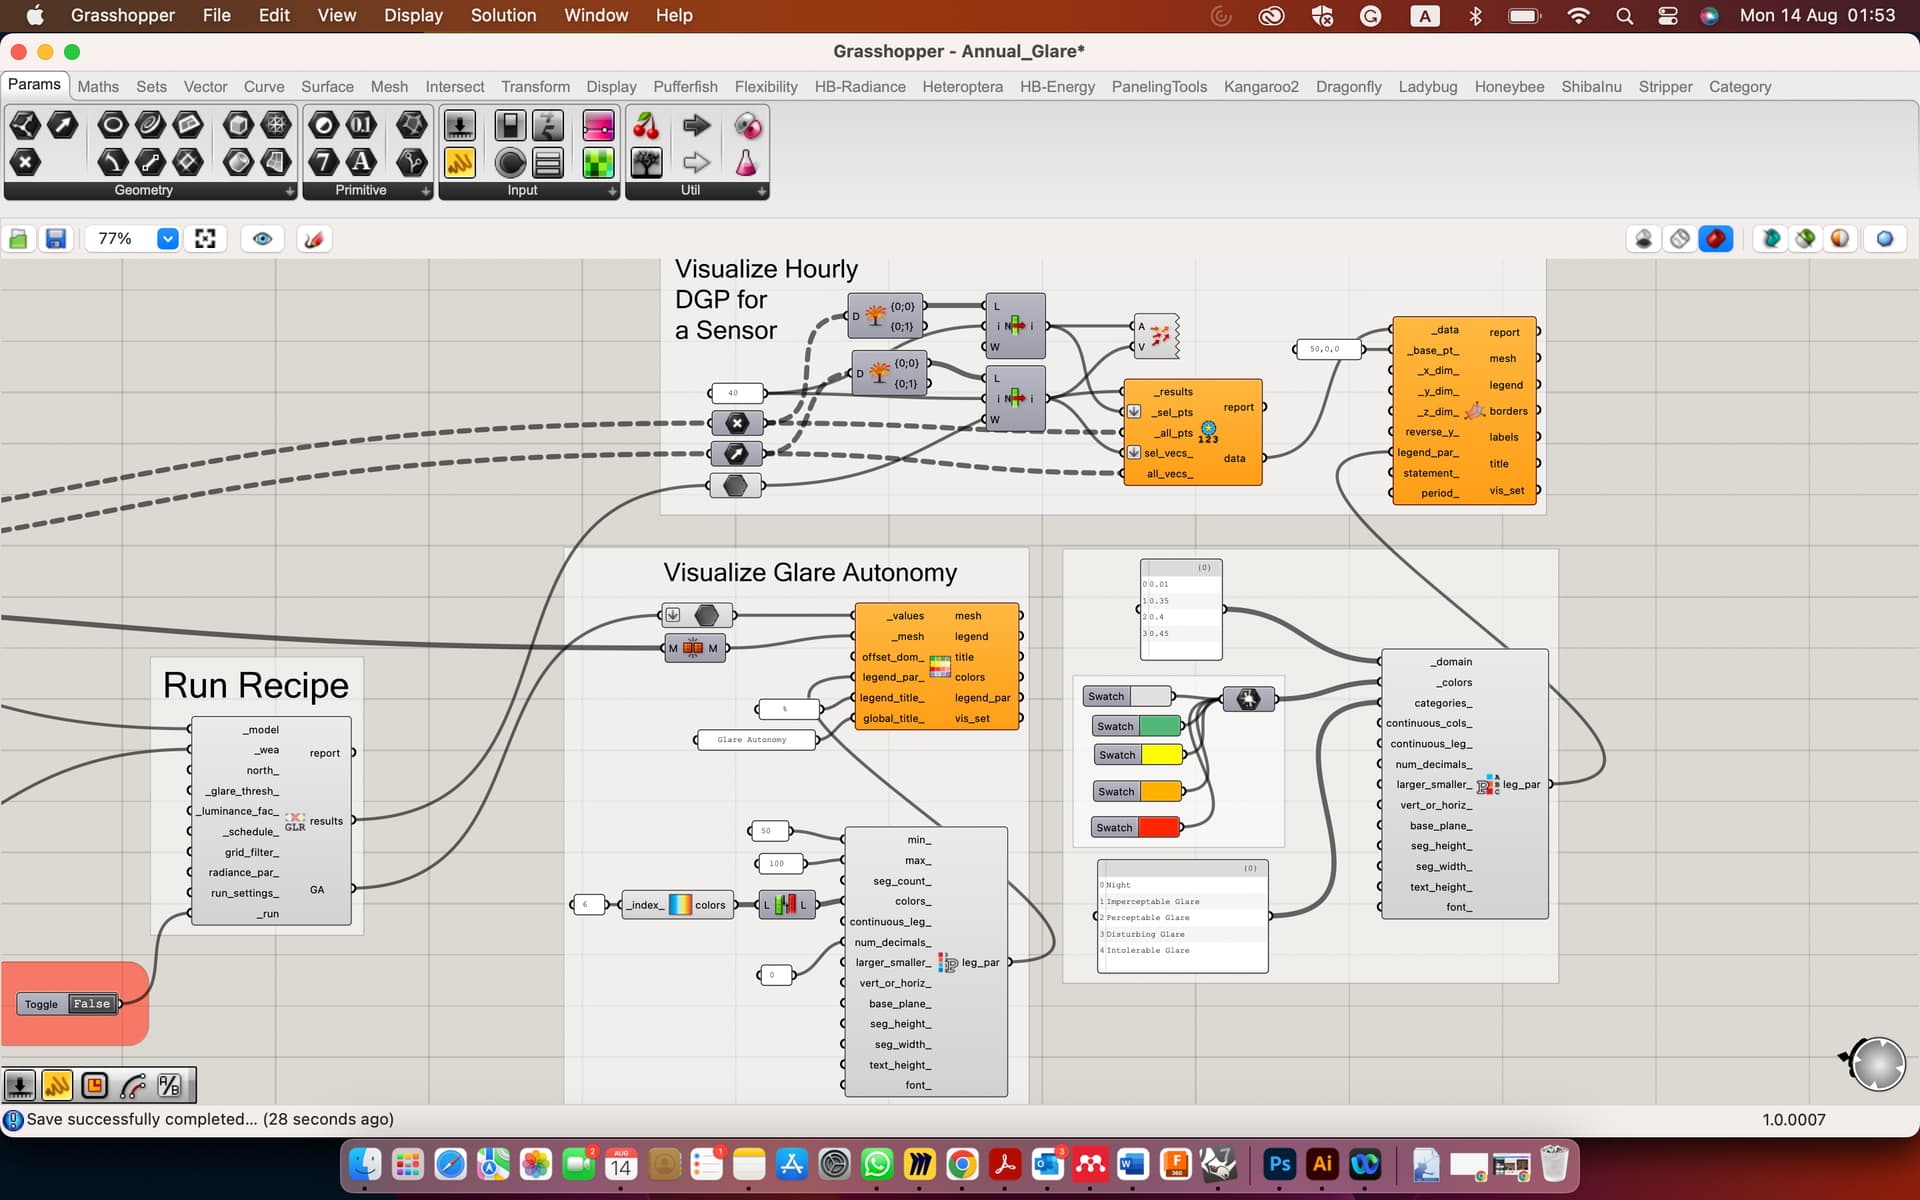Expand the Geometry panel group

(289, 191)
